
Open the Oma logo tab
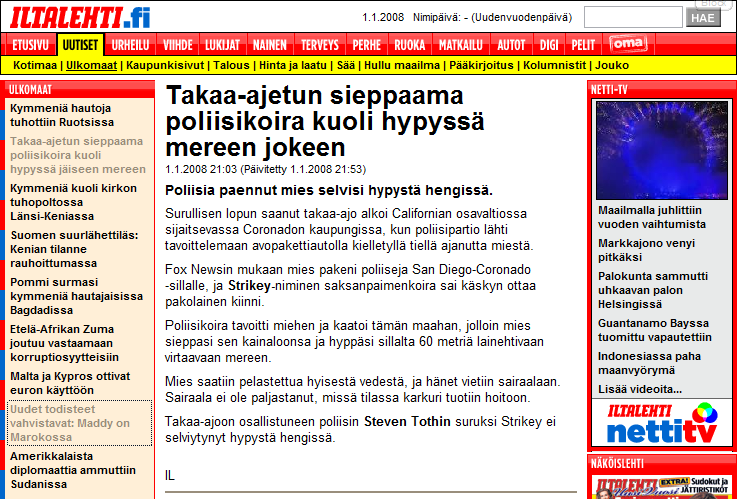(x=628, y=45)
